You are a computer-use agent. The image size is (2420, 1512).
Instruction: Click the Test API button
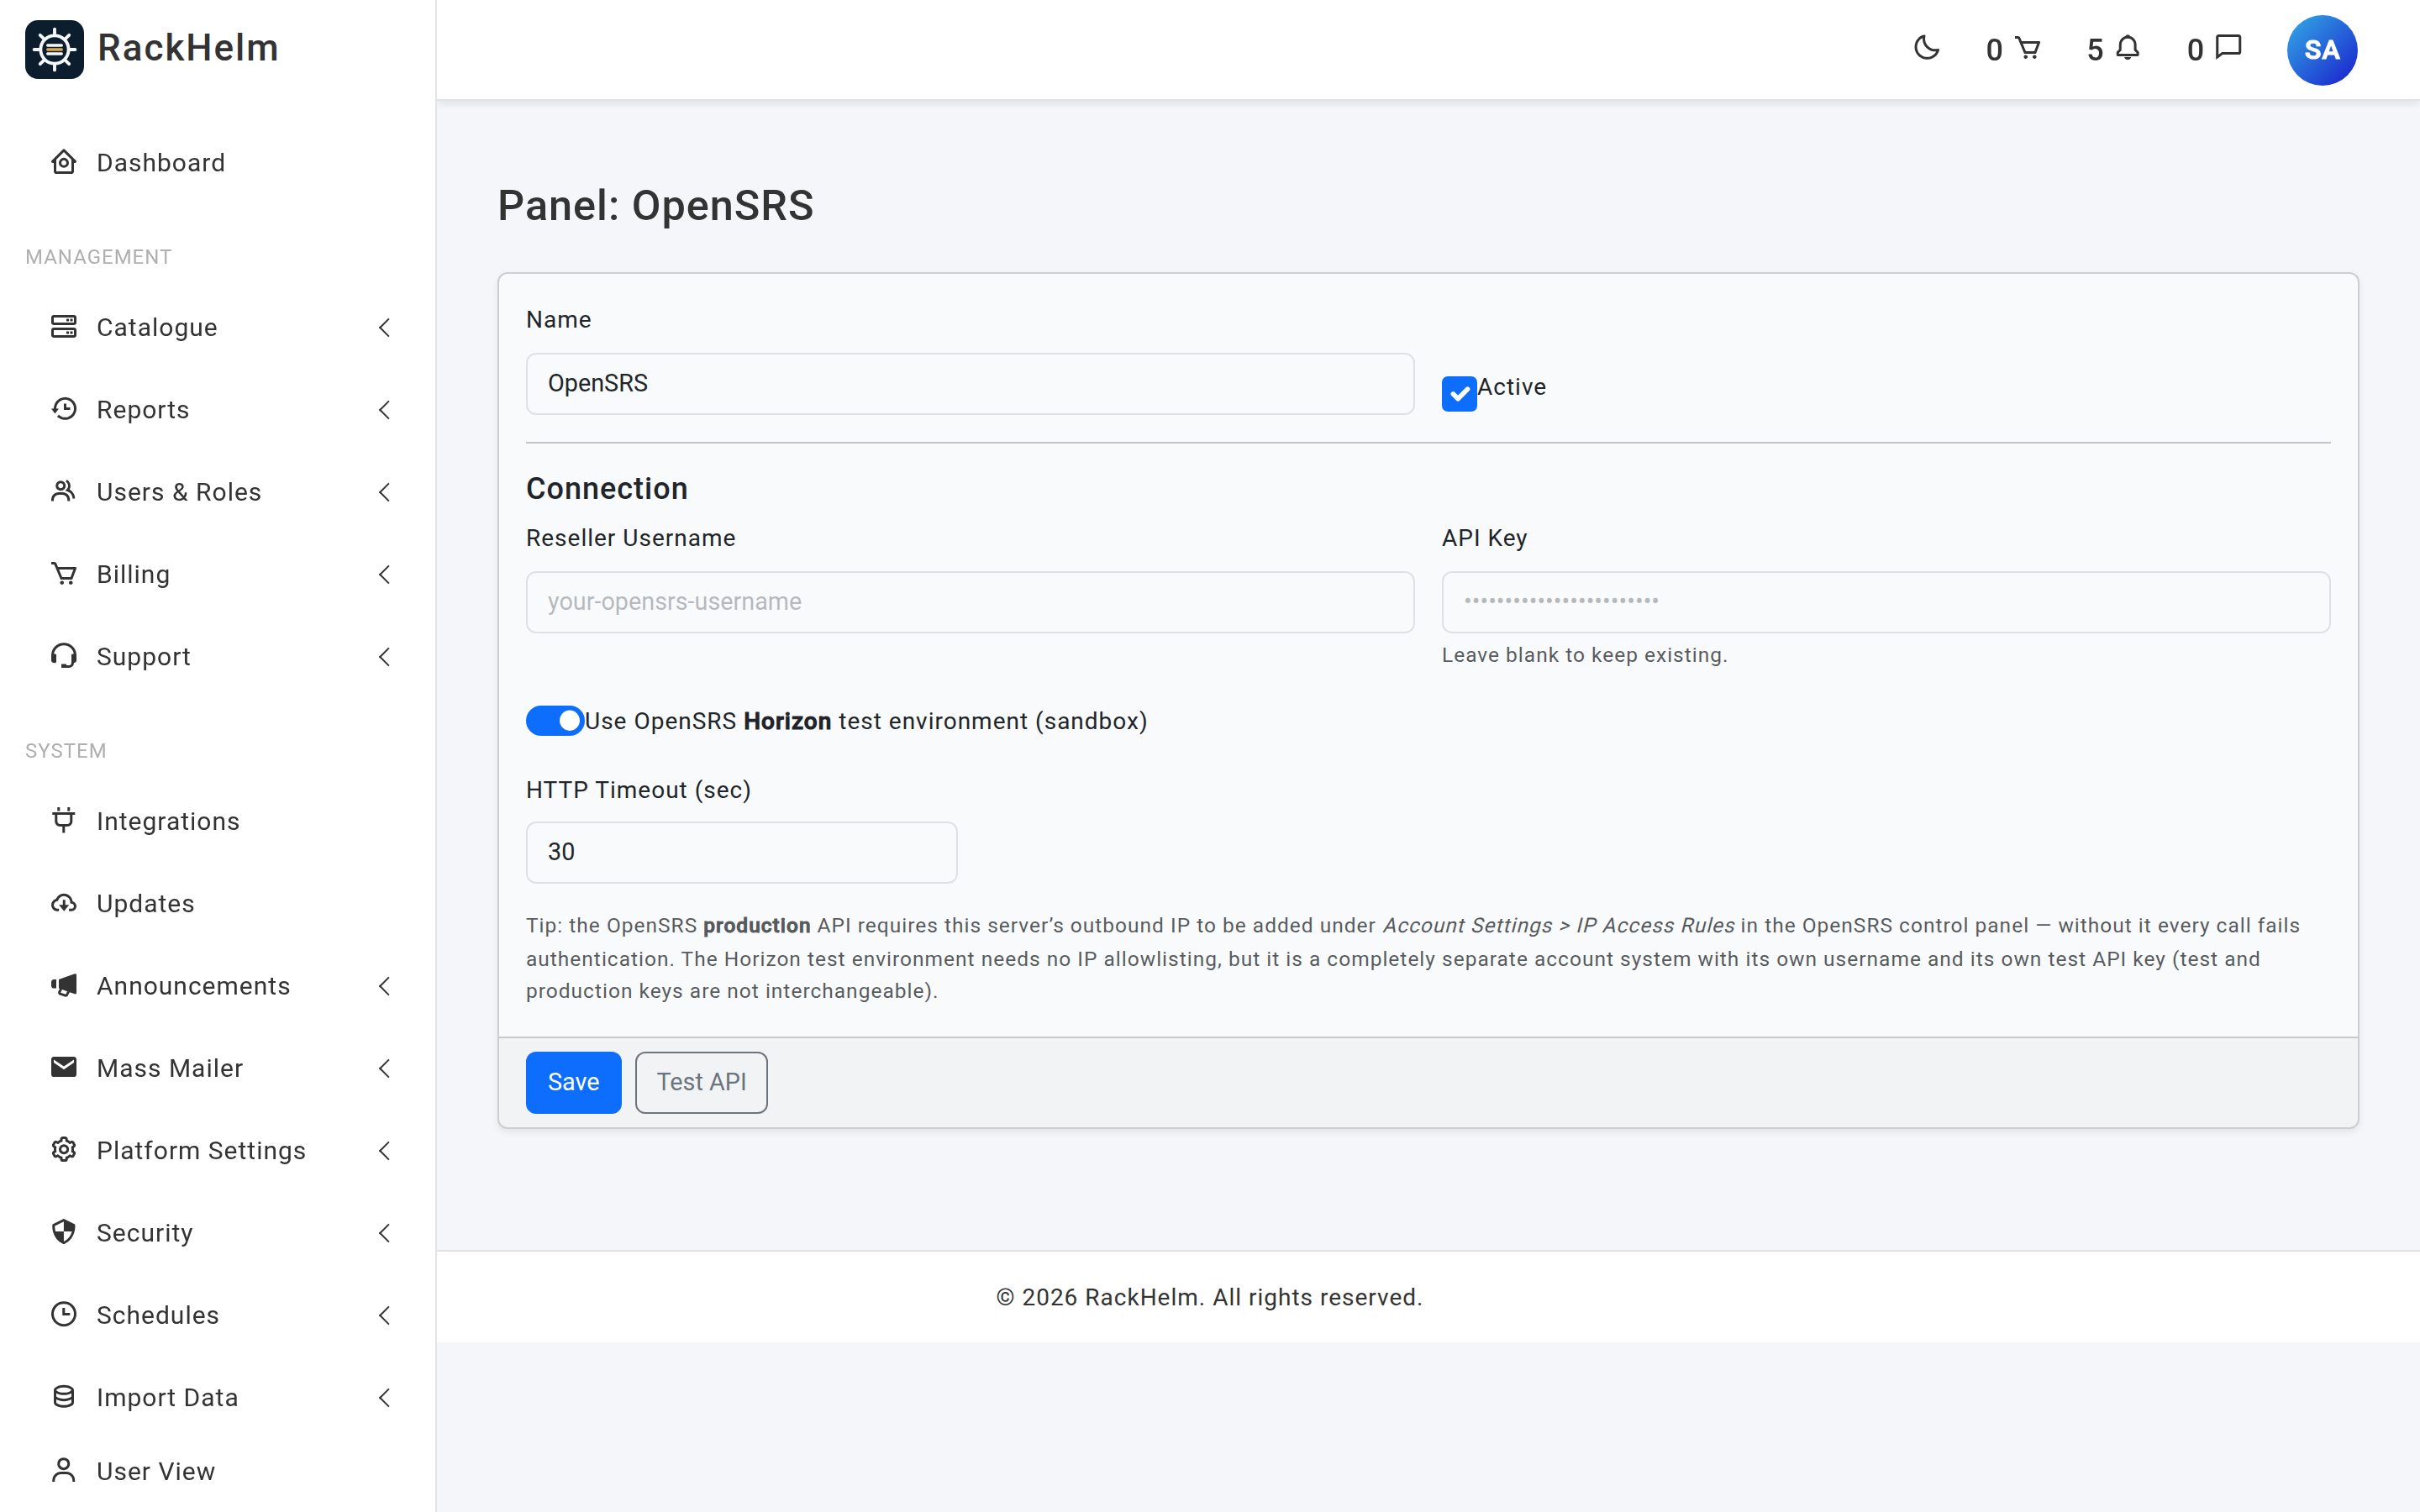click(701, 1082)
